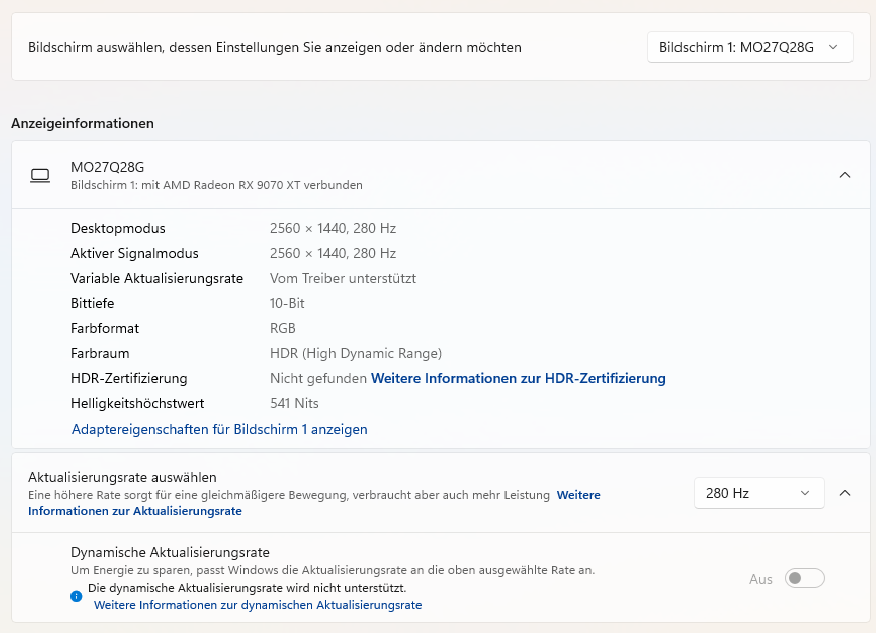Click the monitor icon beside MO27Q28G
The image size is (876, 633).
(x=40, y=175)
